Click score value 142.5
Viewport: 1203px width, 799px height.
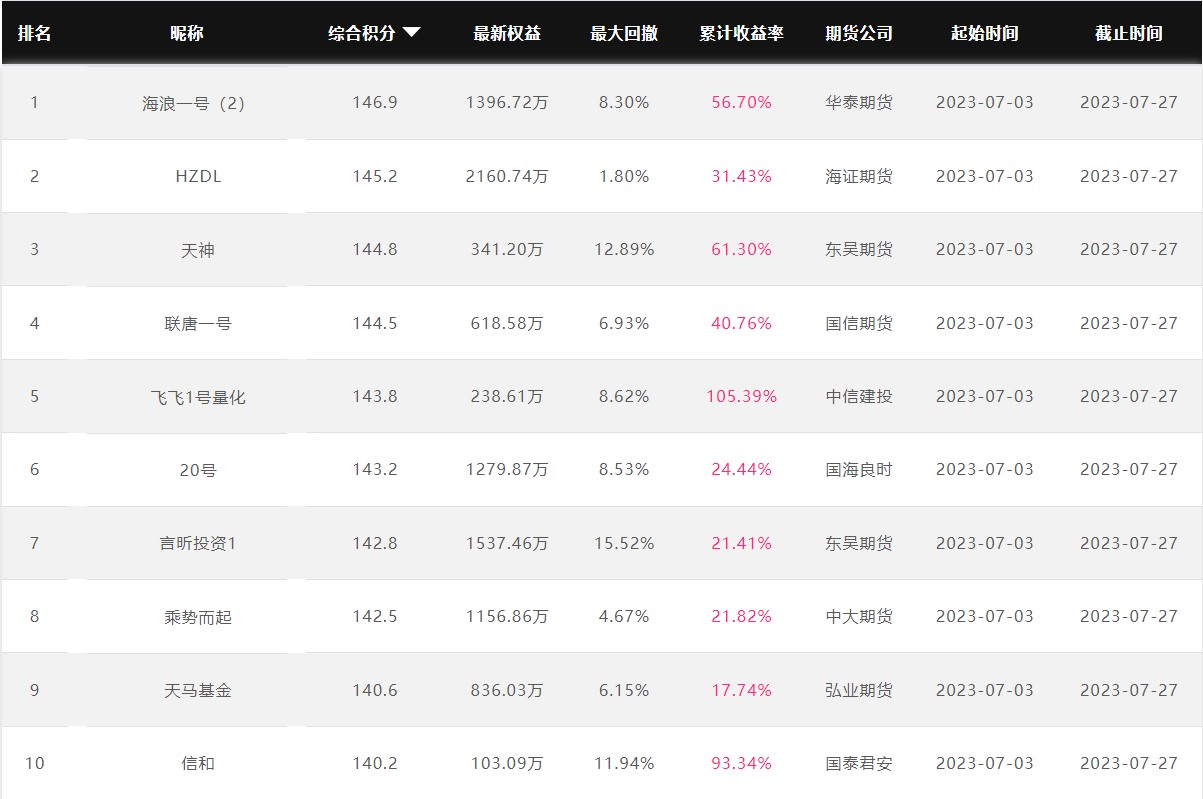375,616
